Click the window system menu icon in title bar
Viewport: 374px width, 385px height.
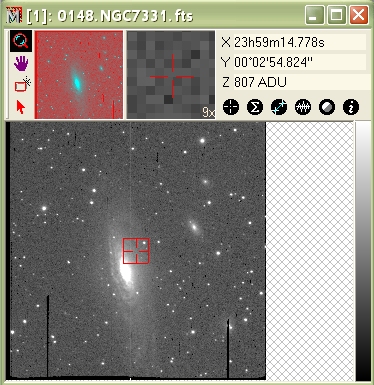[x=14, y=16]
